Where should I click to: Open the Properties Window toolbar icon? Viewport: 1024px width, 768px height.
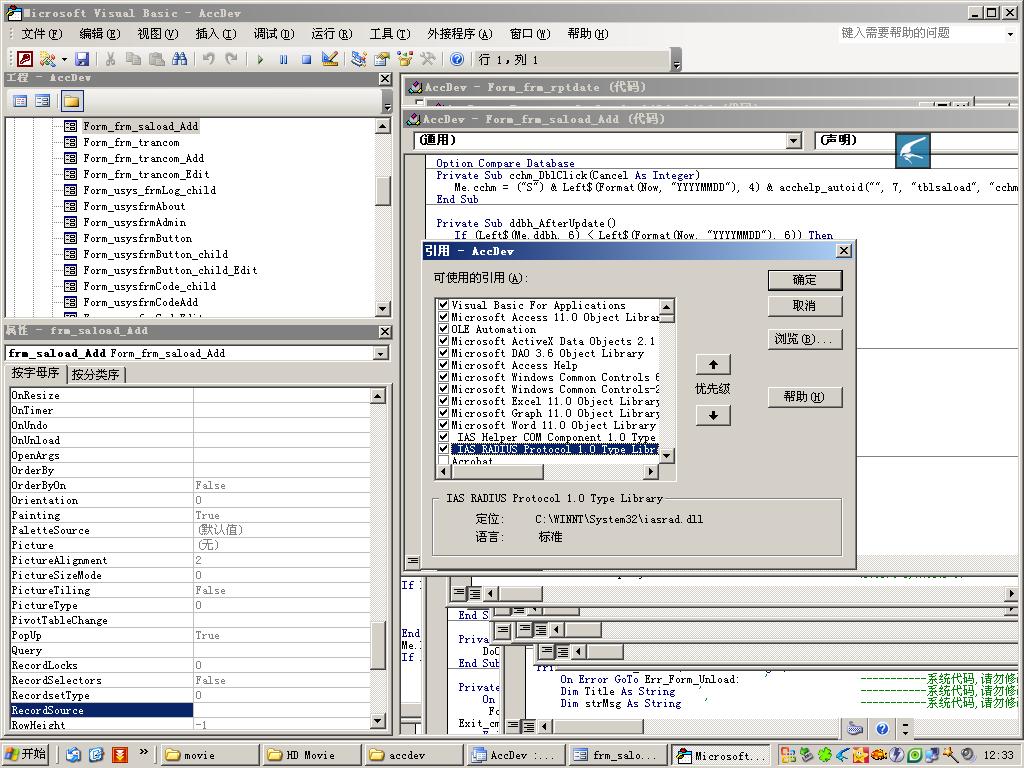coord(381,59)
